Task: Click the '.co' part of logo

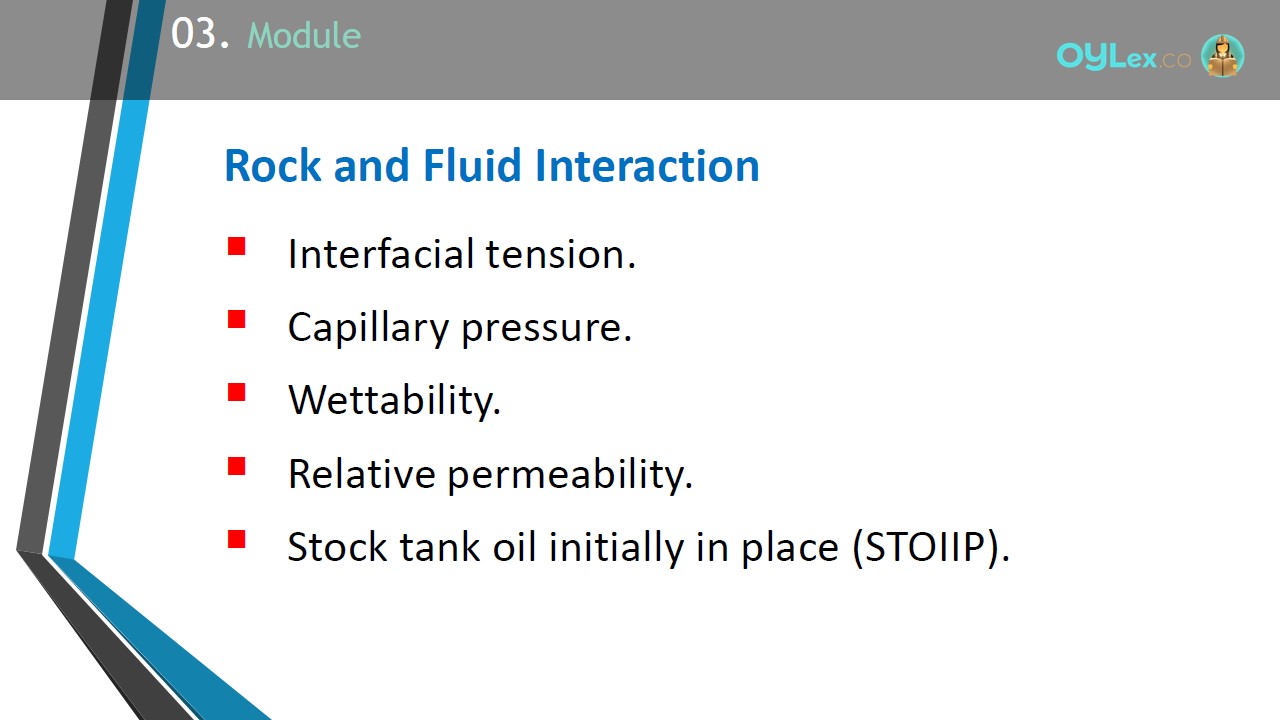Action: click(x=1176, y=59)
